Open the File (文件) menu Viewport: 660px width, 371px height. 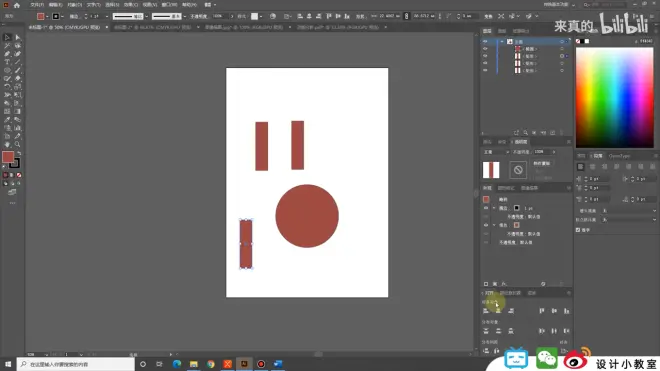pos(37,5)
